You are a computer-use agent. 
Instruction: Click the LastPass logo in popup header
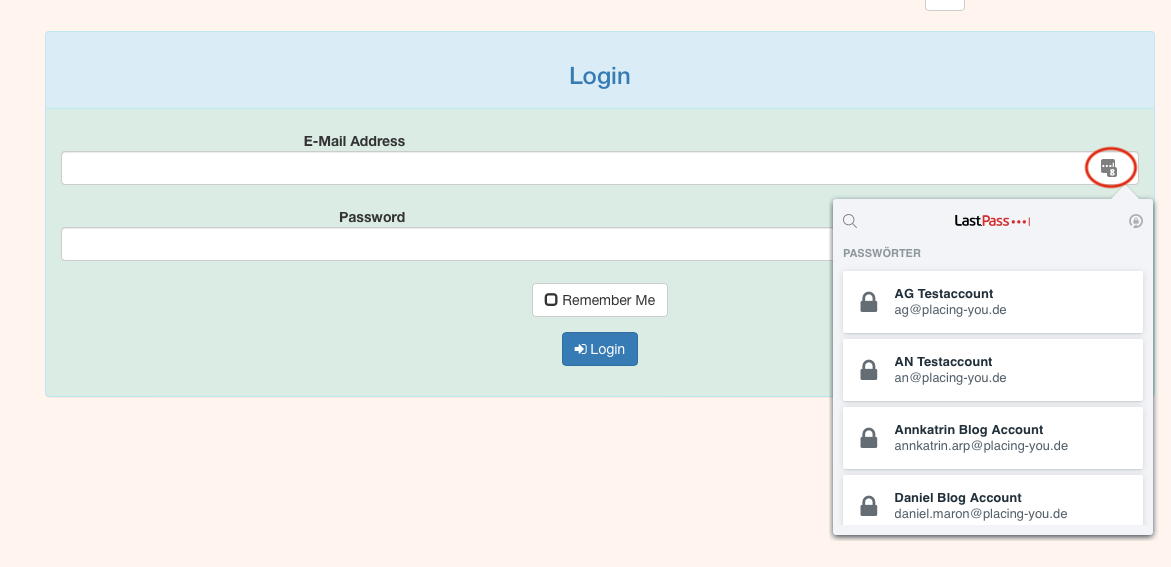[x=991, y=221]
